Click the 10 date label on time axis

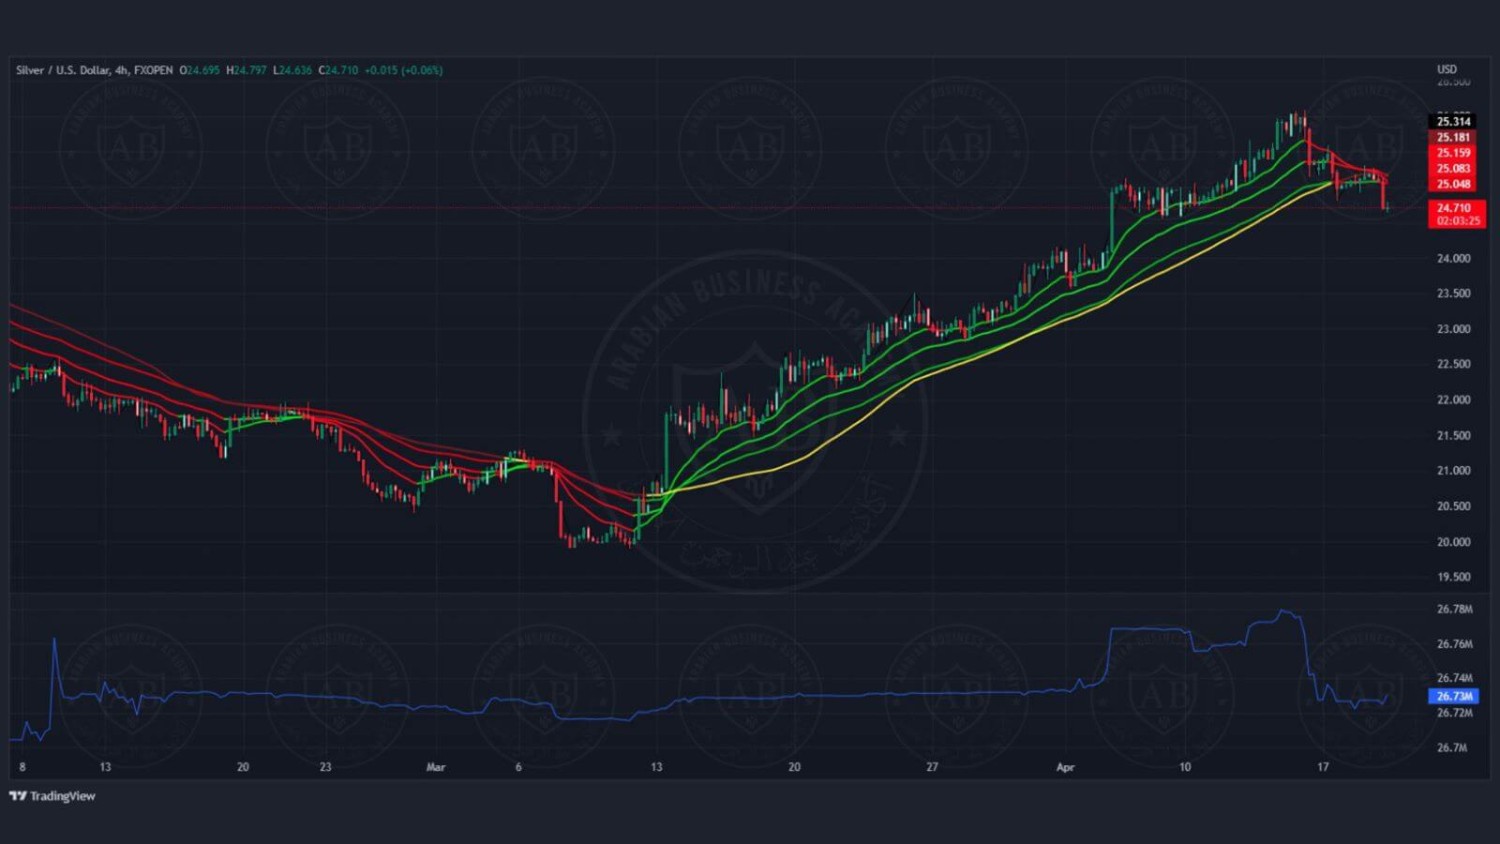coord(1185,767)
